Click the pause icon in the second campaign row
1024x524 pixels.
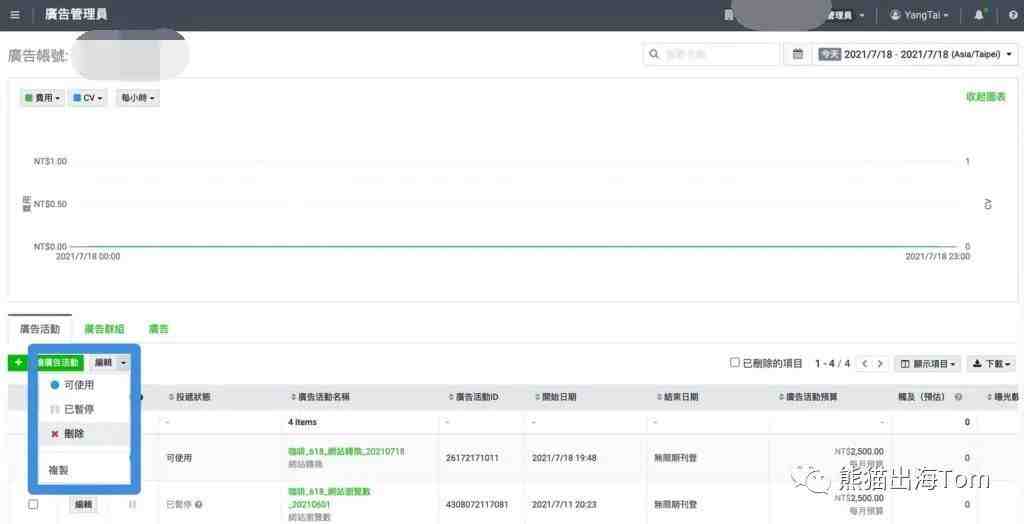click(133, 504)
